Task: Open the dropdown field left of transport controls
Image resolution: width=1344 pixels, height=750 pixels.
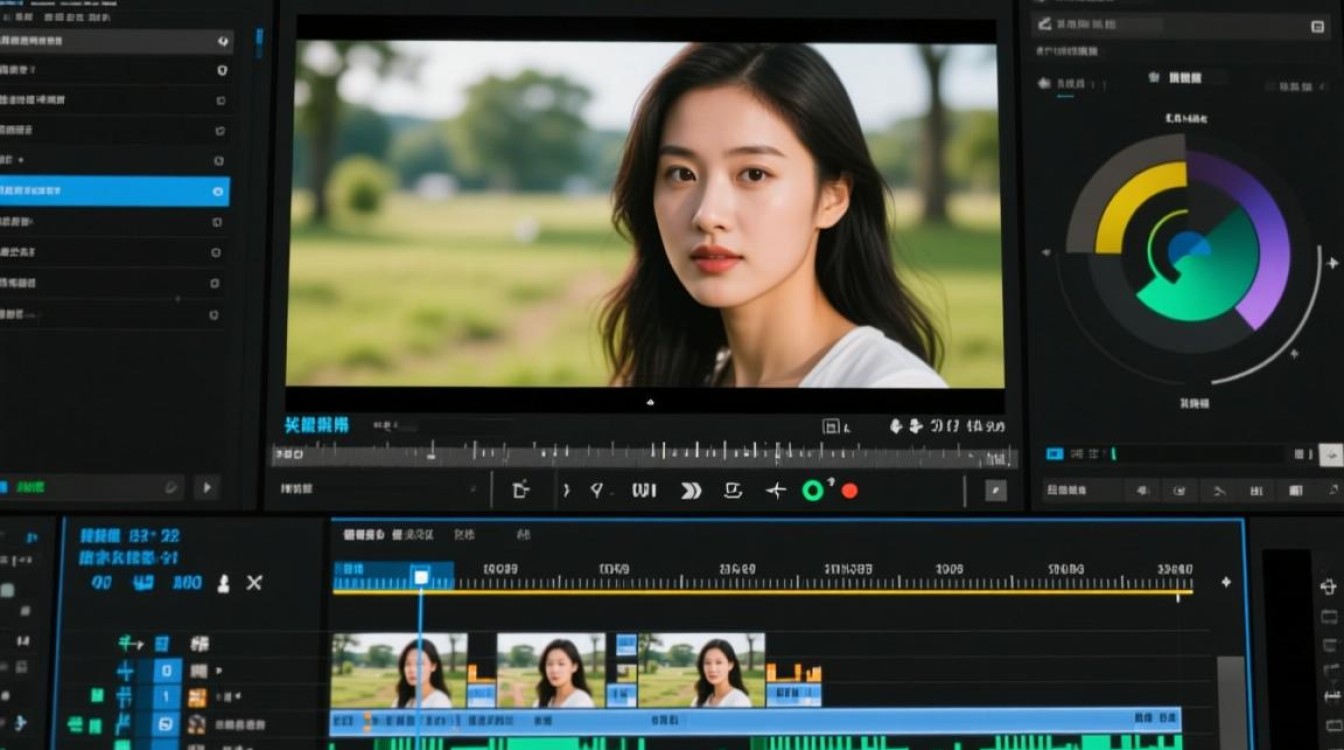Action: click(380, 489)
